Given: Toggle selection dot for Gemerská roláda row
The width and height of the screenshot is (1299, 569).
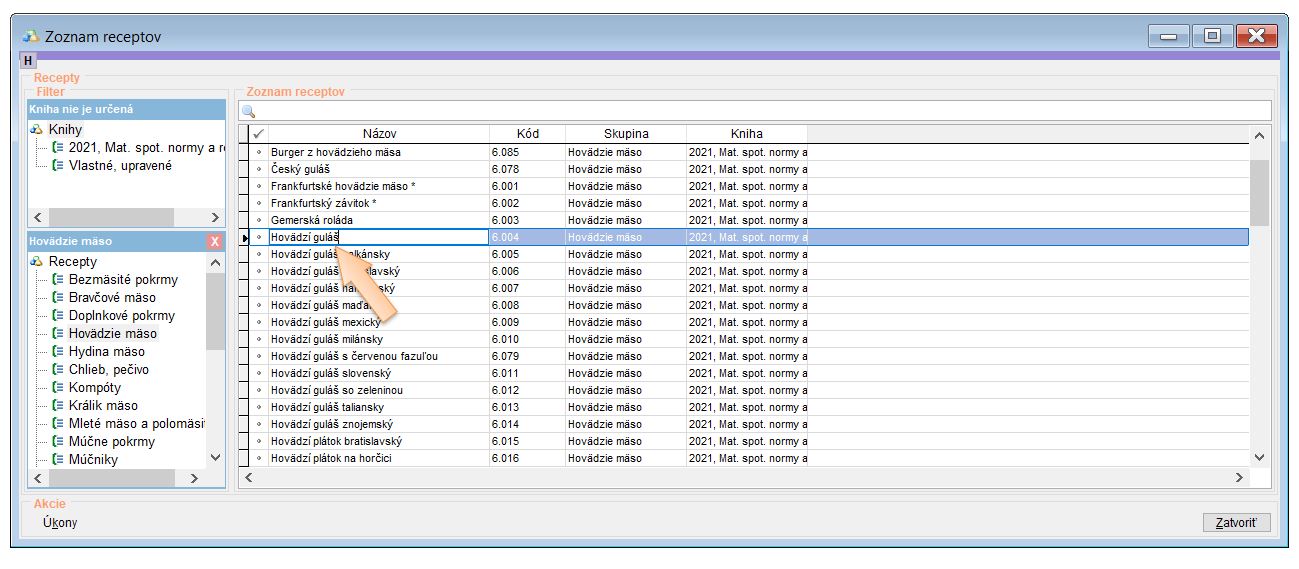Looking at the screenshot, I should point(258,220).
